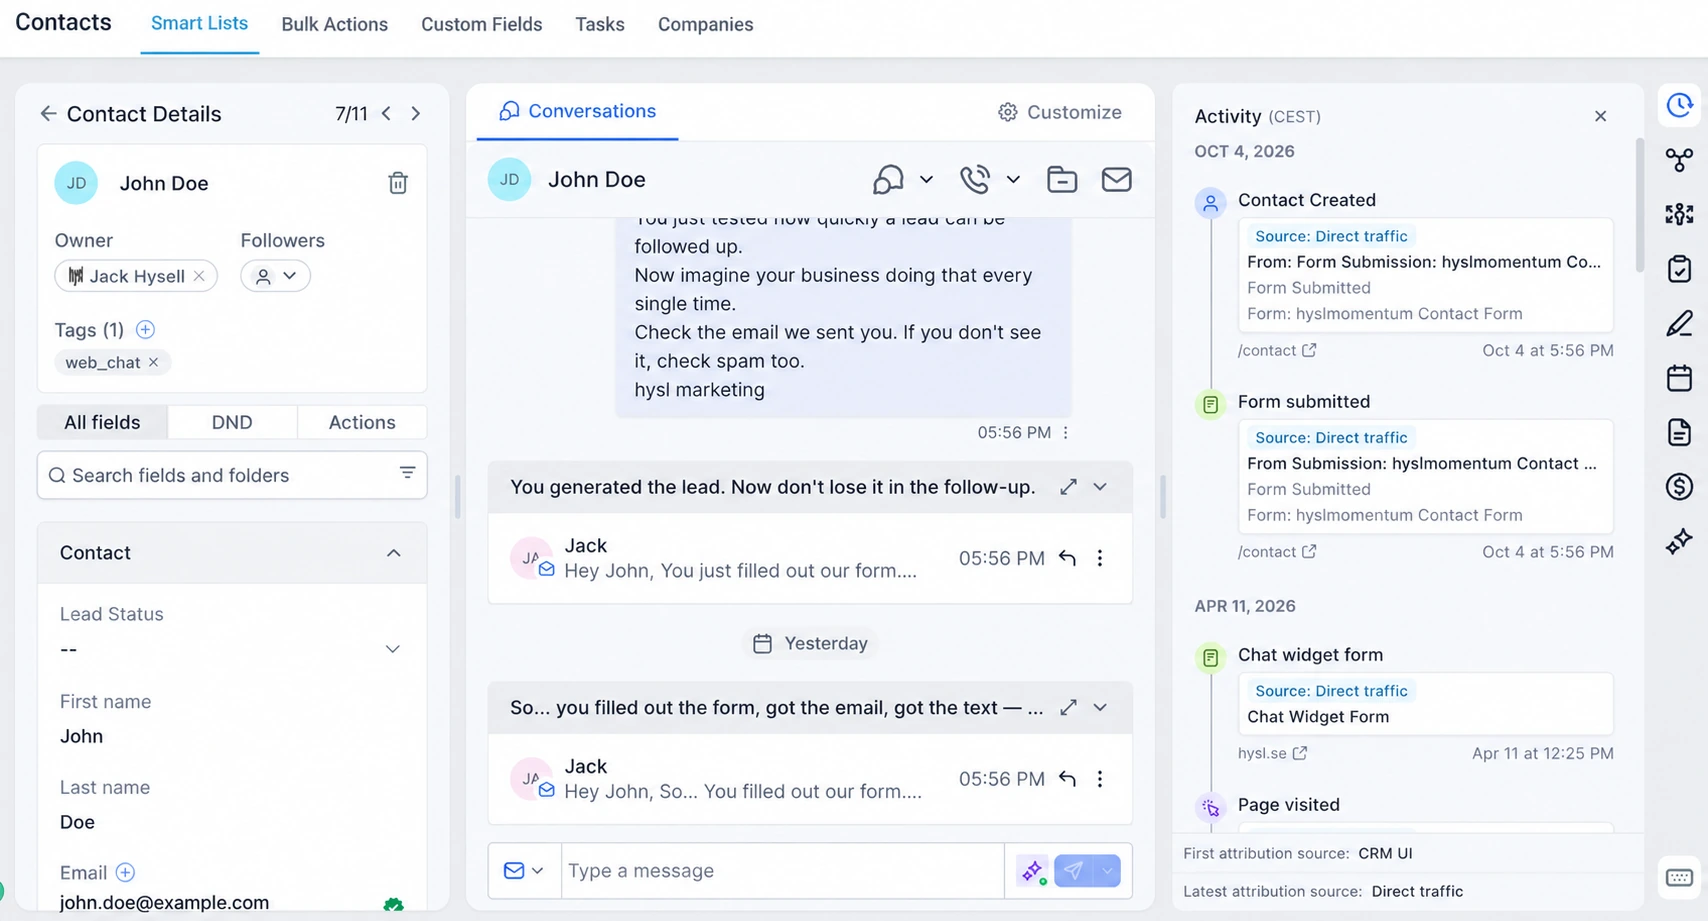Screen dimensions: 1708x921
Task: Open the fields filter icon in search box
Action: pos(407,473)
